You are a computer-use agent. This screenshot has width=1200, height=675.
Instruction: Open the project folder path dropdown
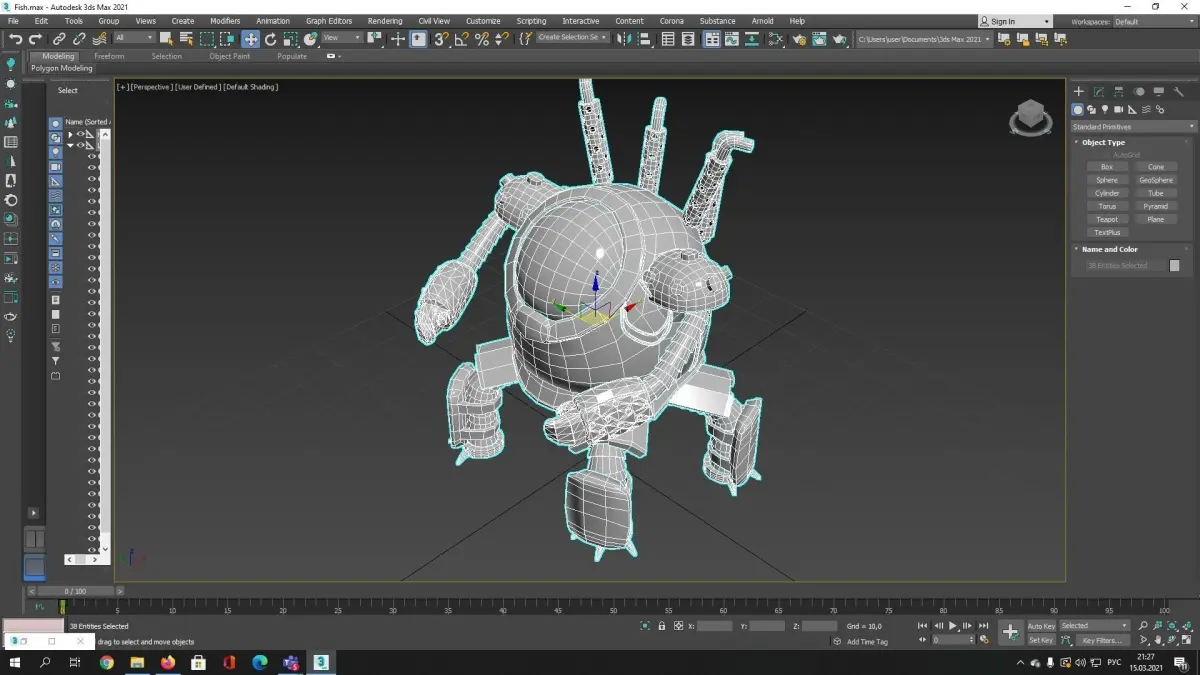click(x=924, y=39)
